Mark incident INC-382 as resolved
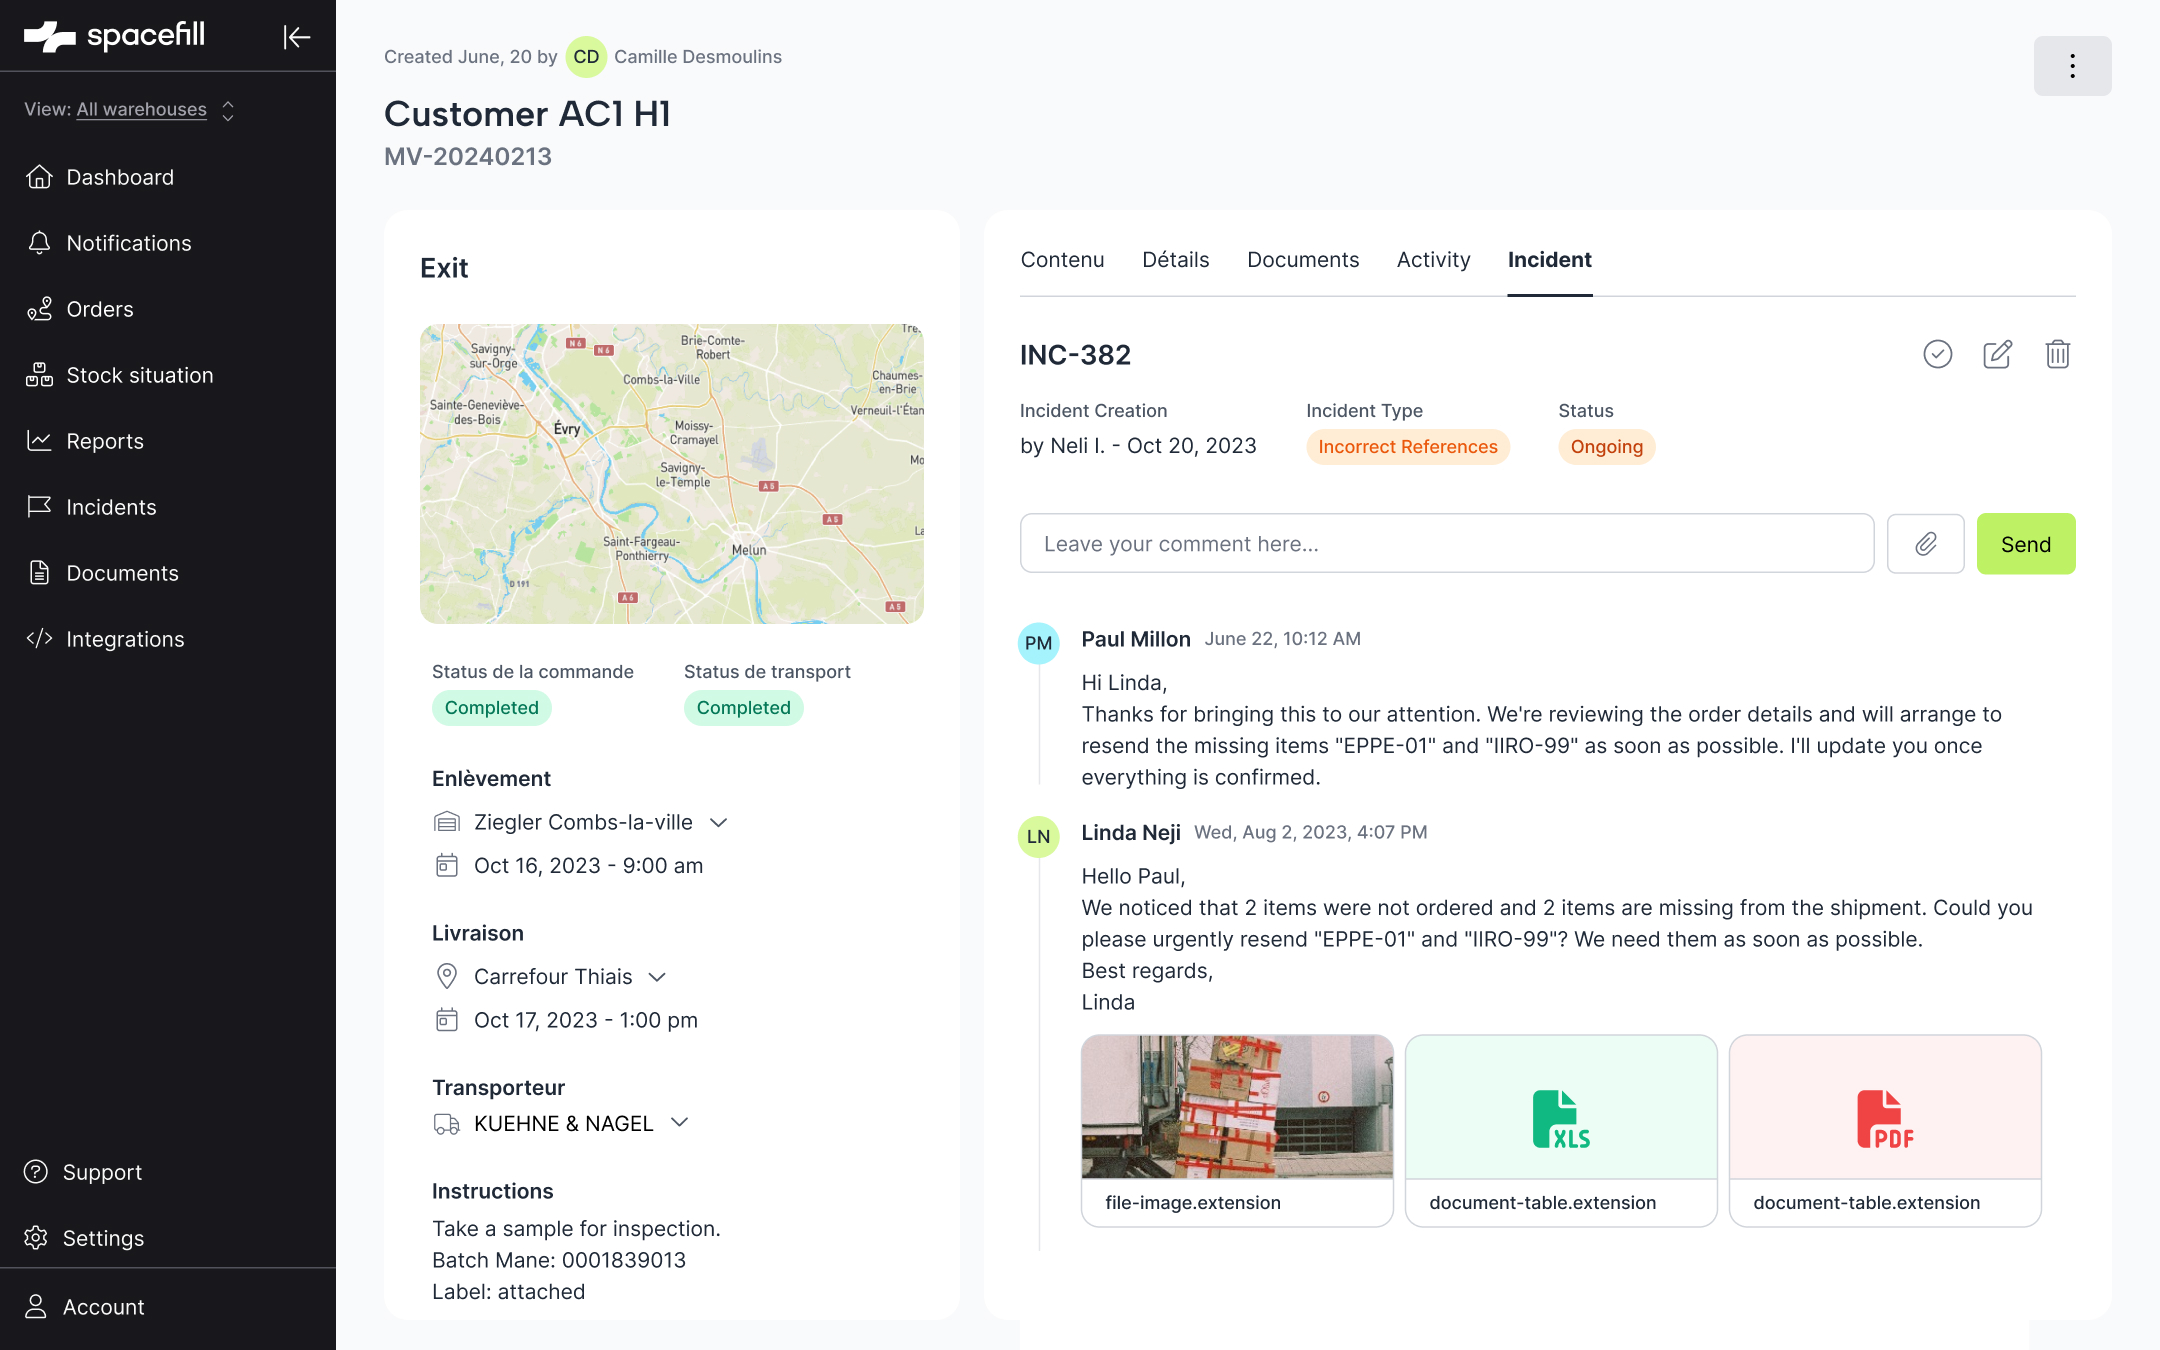This screenshot has width=2160, height=1350. (x=1938, y=354)
